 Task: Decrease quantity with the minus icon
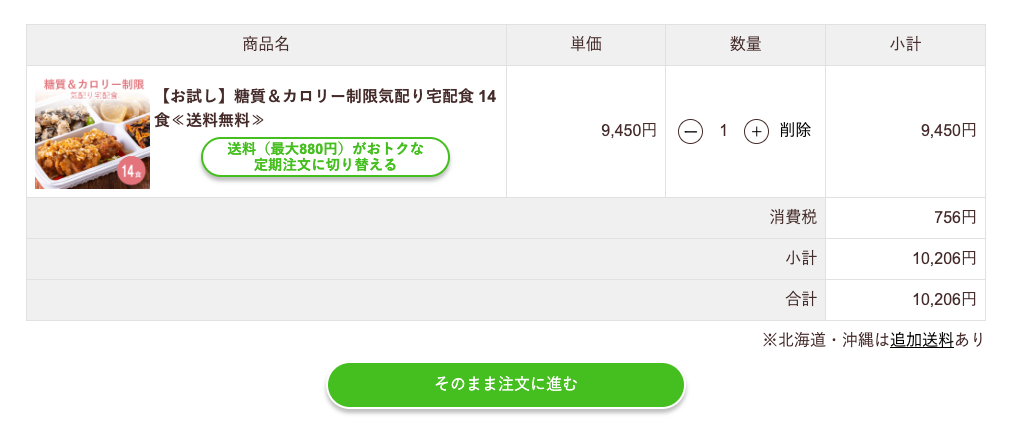(690, 131)
